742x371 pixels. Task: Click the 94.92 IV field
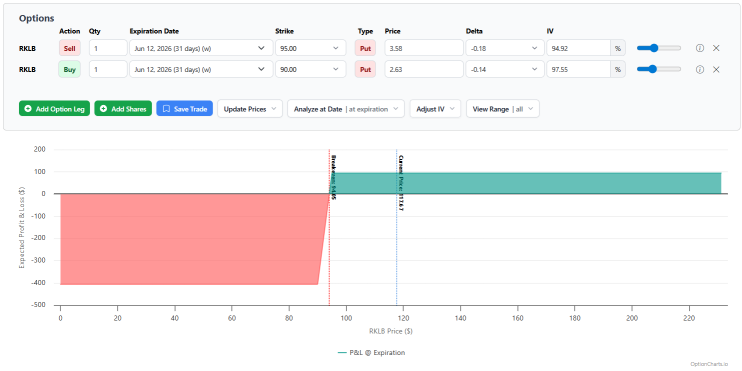pyautogui.click(x=578, y=48)
